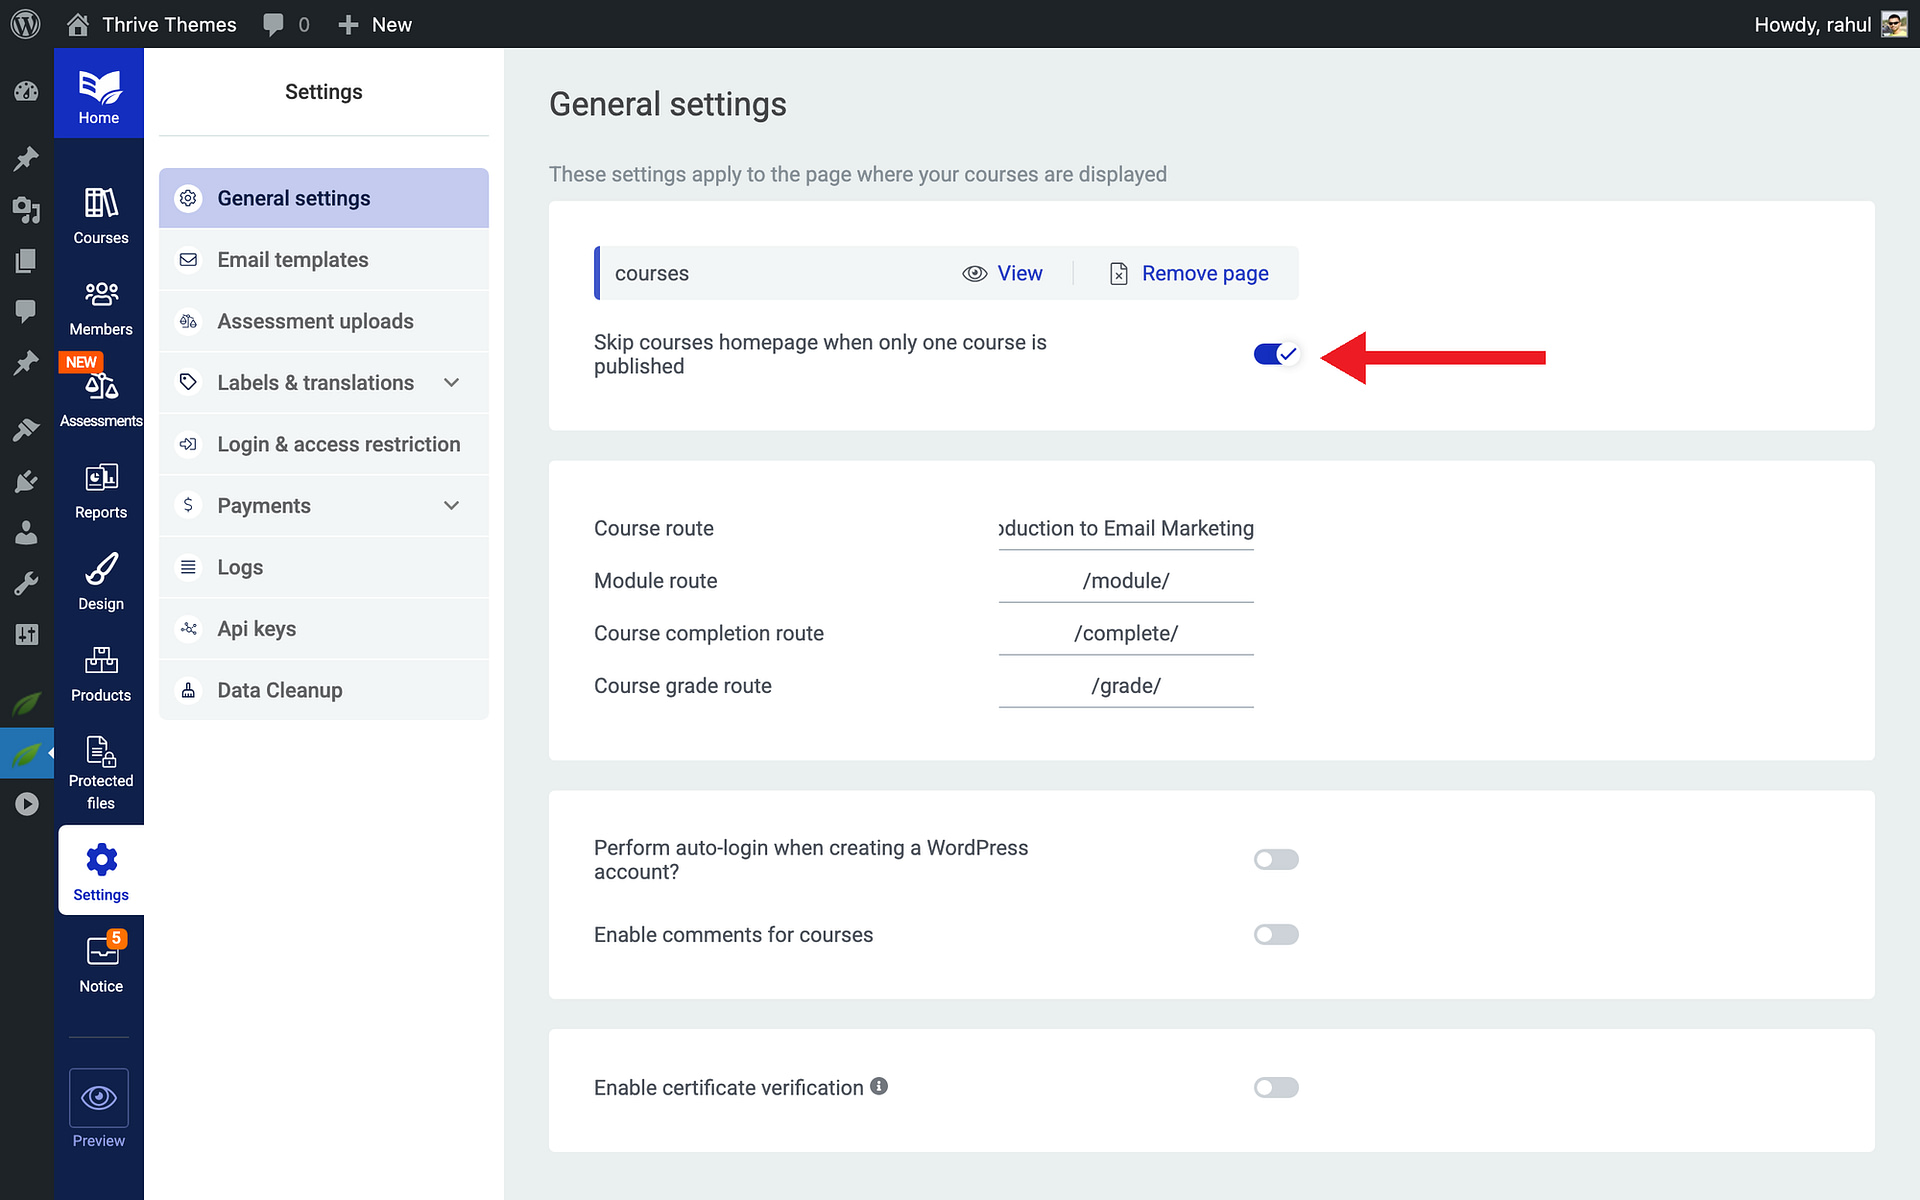Expand the Labels & translations section
1920x1200 pixels.
(323, 382)
